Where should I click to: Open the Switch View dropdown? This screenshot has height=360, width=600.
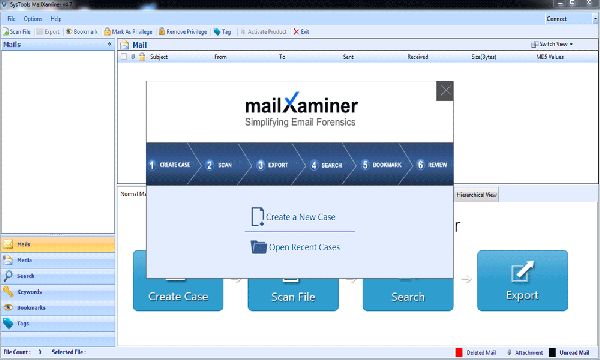click(552, 44)
